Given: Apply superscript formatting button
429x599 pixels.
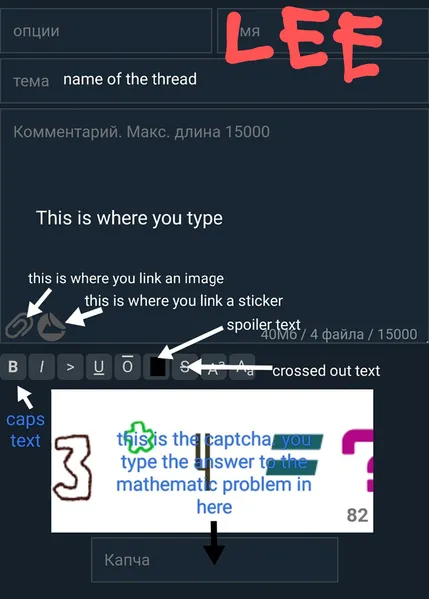Looking at the screenshot, I should tap(214, 367).
